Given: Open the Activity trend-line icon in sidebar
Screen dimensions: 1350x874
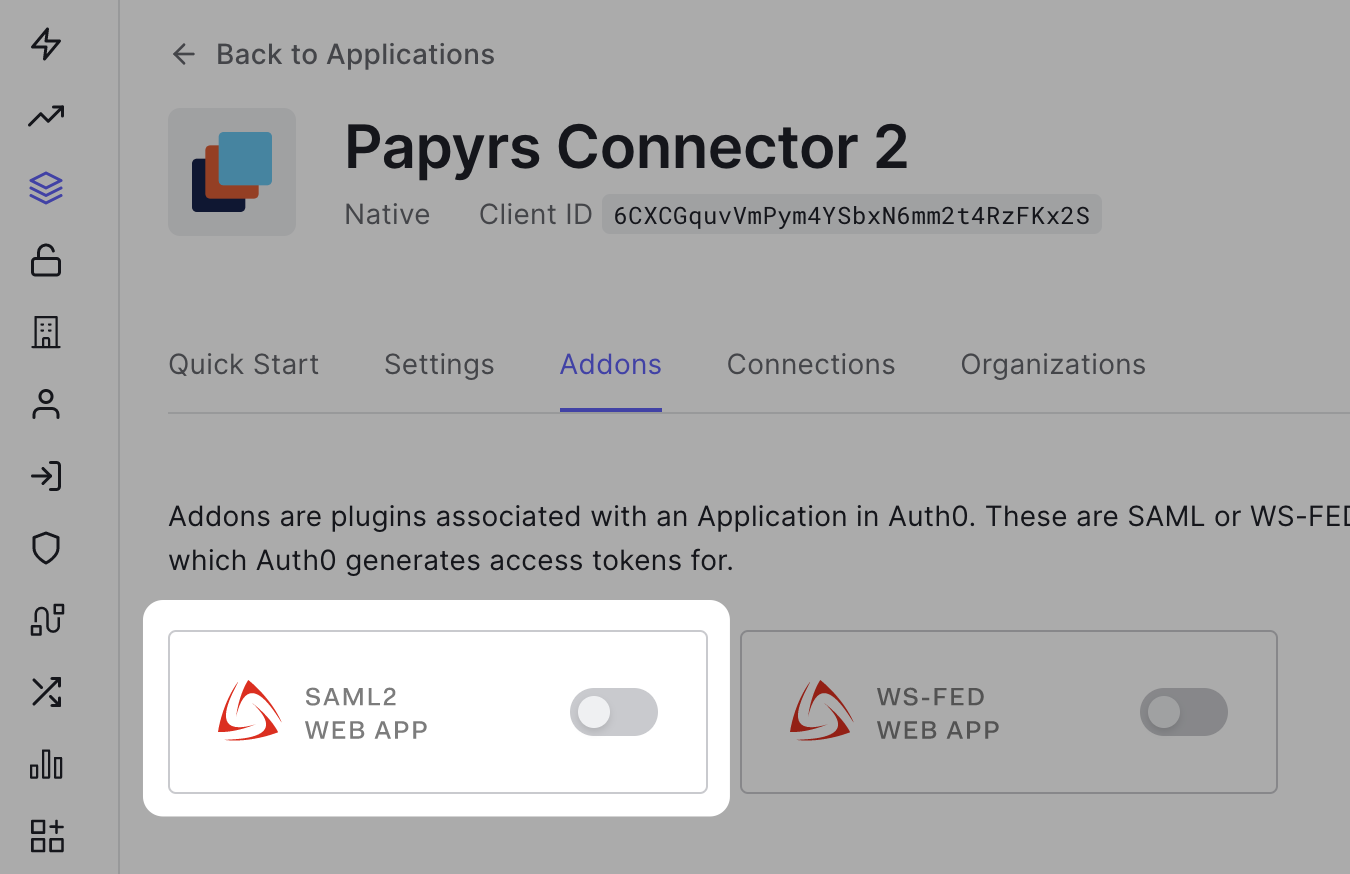Looking at the screenshot, I should pos(46,116).
